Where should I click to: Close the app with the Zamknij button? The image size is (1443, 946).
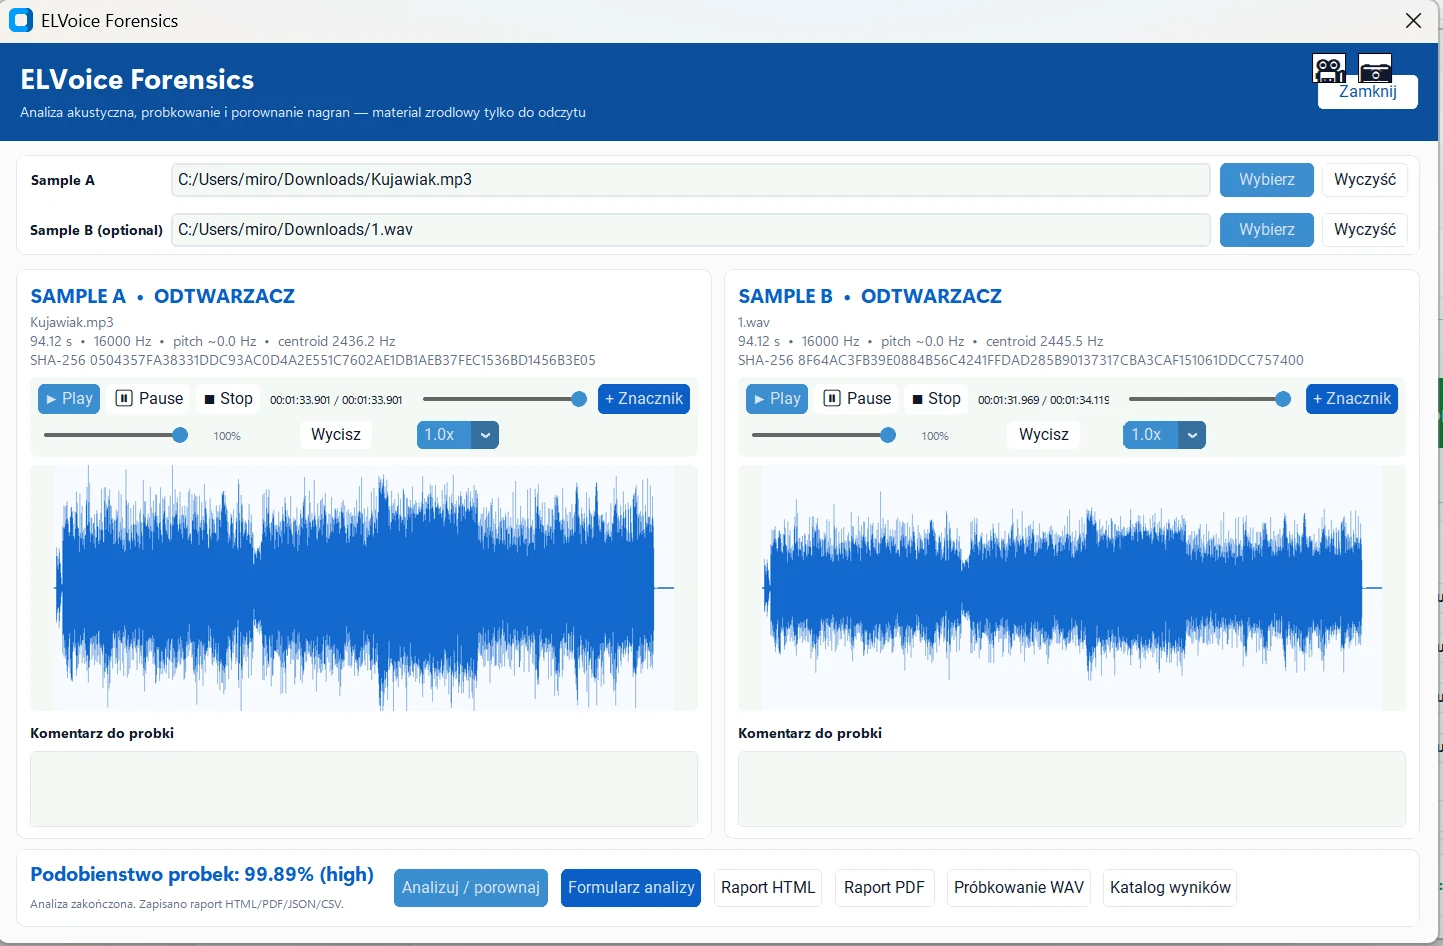[x=1367, y=92]
